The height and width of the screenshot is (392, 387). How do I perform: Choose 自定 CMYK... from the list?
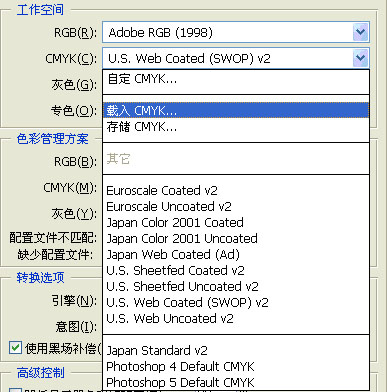pyautogui.click(x=236, y=79)
